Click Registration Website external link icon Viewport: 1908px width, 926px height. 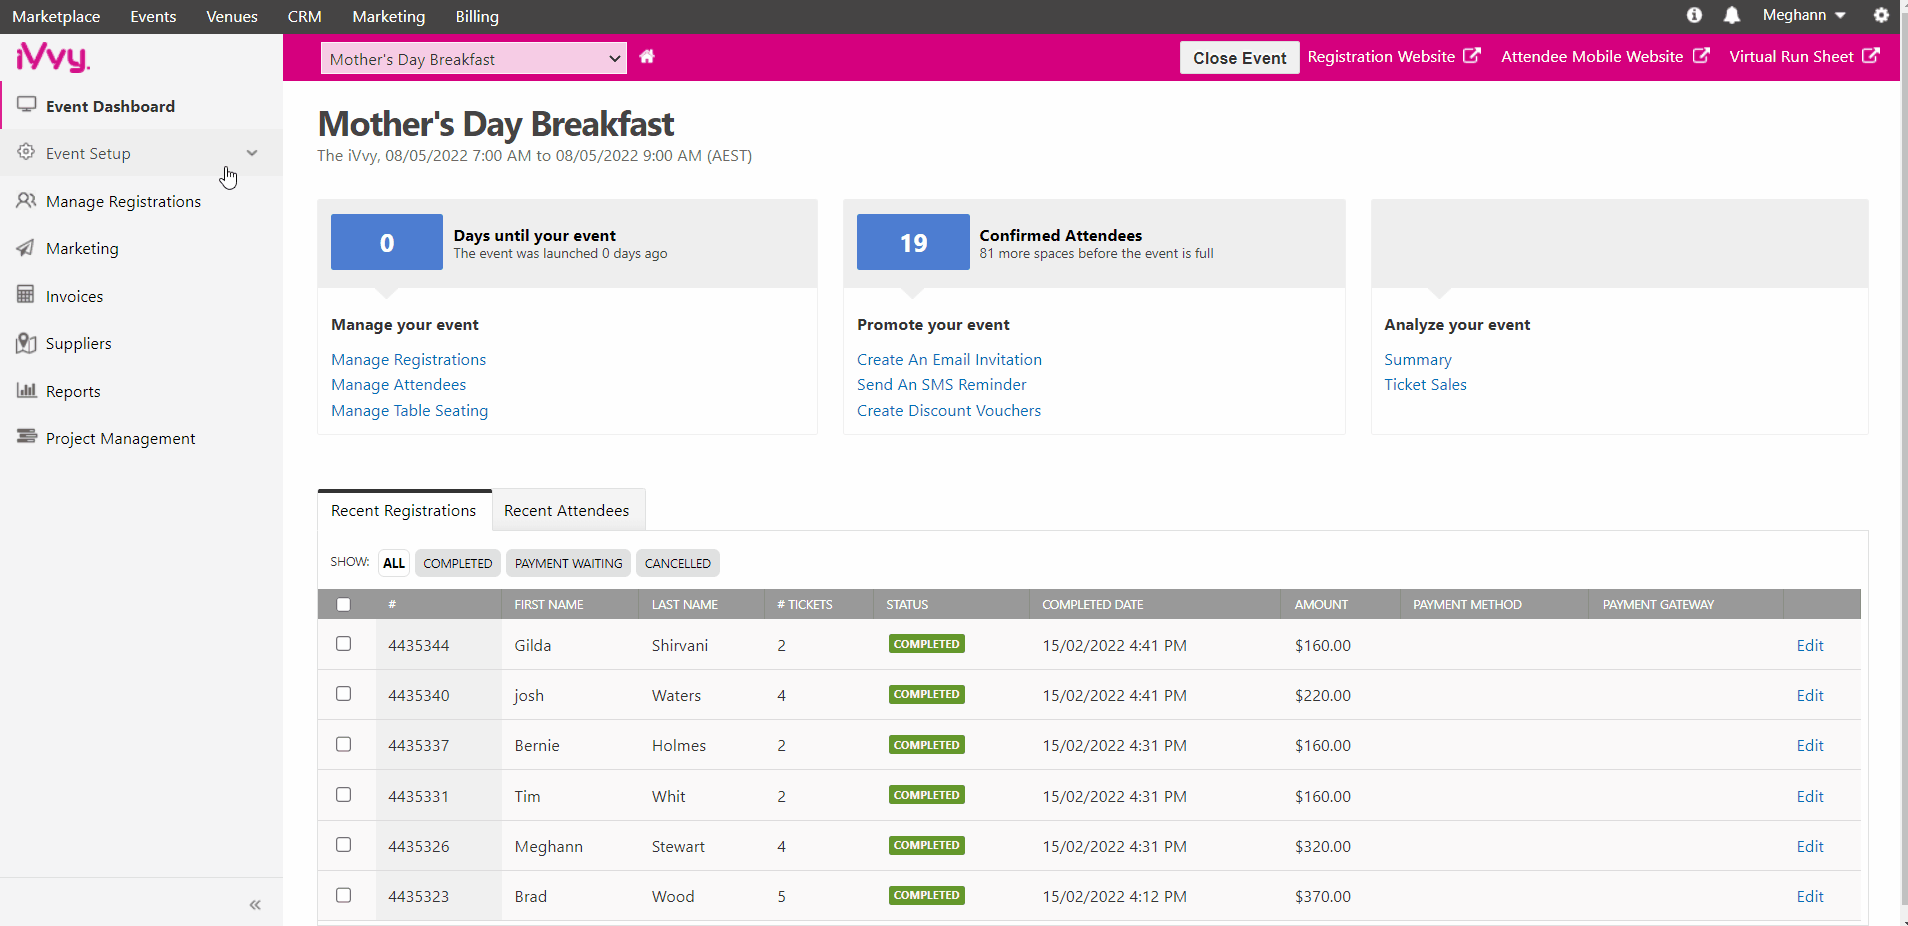click(1472, 56)
